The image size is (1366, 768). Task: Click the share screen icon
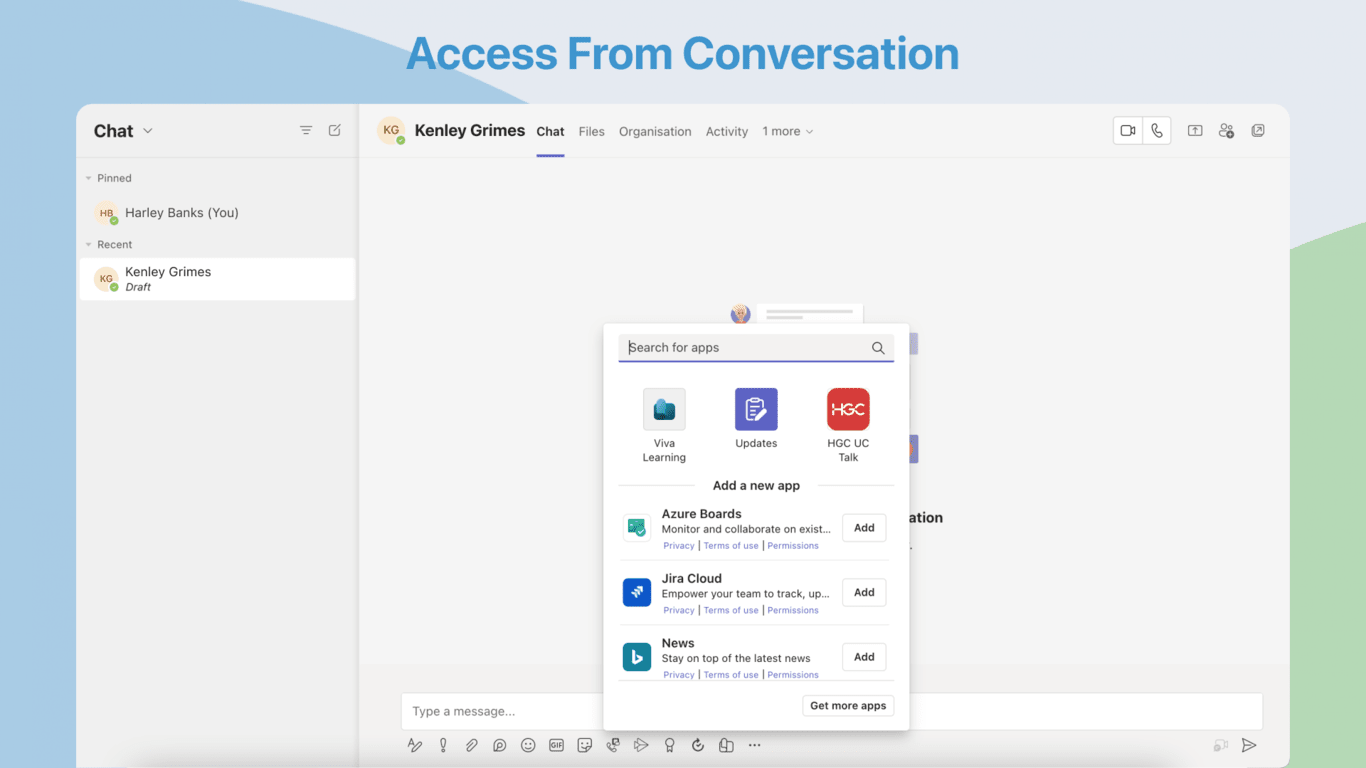click(x=1195, y=131)
